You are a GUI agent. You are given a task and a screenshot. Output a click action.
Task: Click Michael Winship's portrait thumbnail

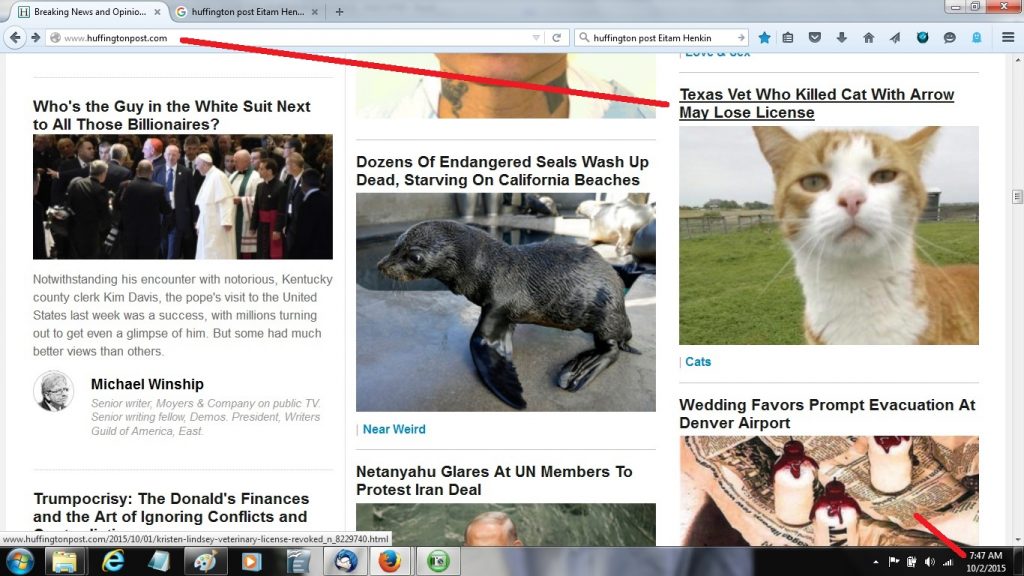pyautogui.click(x=54, y=391)
